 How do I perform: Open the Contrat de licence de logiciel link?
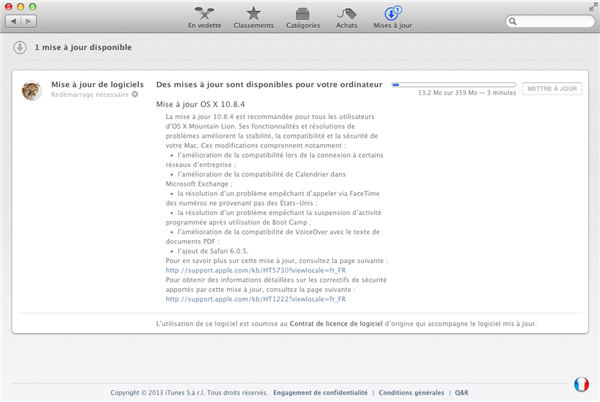tap(336, 324)
